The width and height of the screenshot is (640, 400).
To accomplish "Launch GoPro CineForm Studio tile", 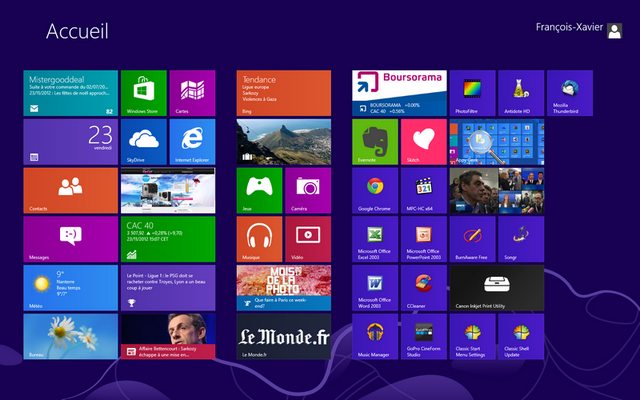I will click(x=424, y=336).
